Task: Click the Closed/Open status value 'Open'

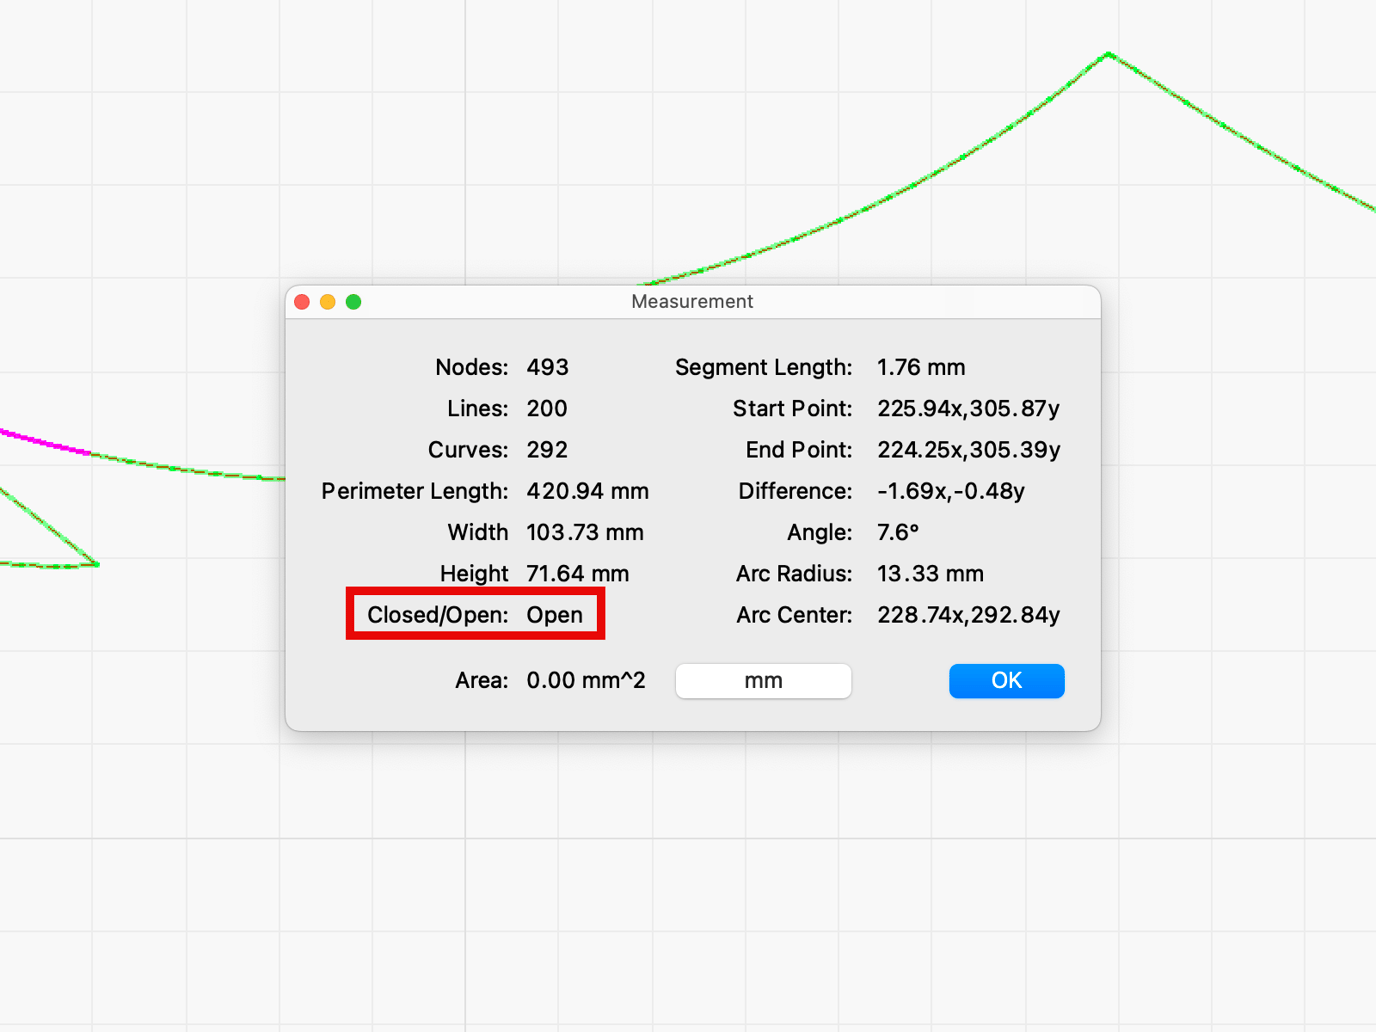Action: [554, 615]
